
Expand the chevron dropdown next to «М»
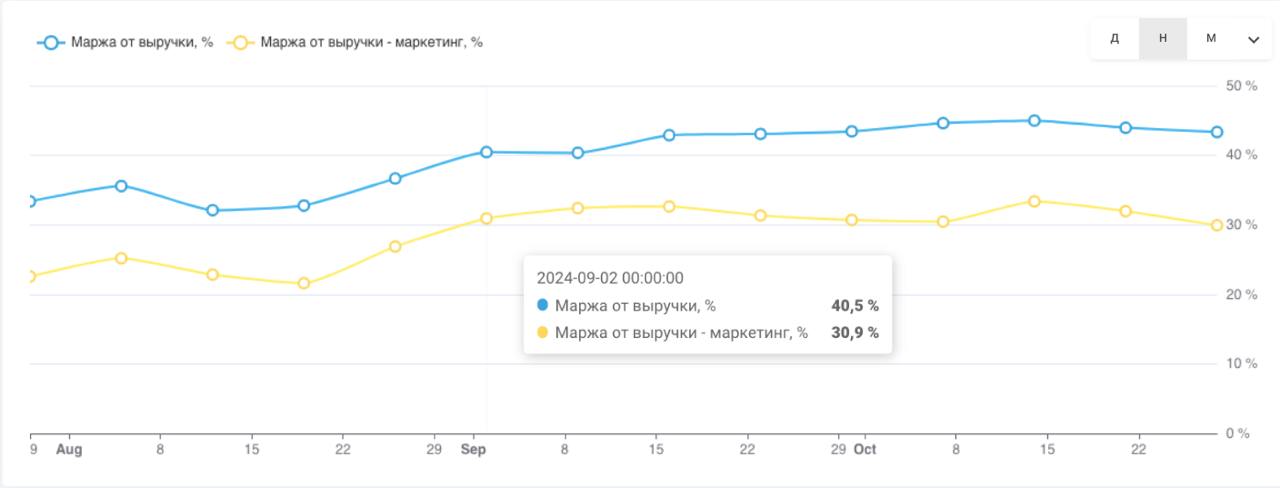1254,40
